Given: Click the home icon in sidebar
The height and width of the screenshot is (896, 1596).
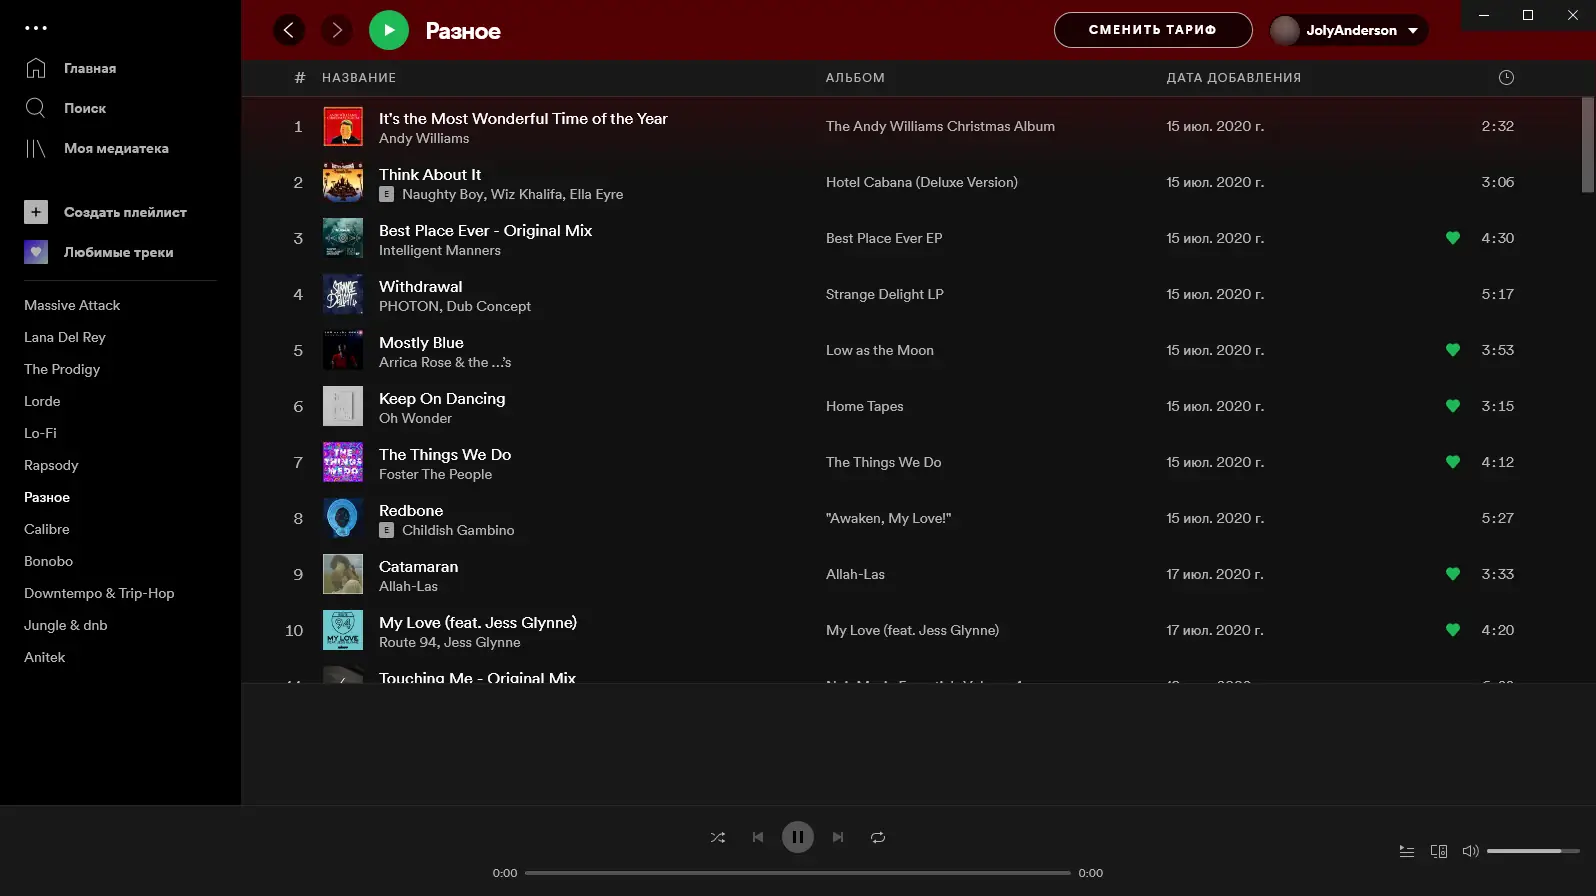Looking at the screenshot, I should tap(36, 68).
